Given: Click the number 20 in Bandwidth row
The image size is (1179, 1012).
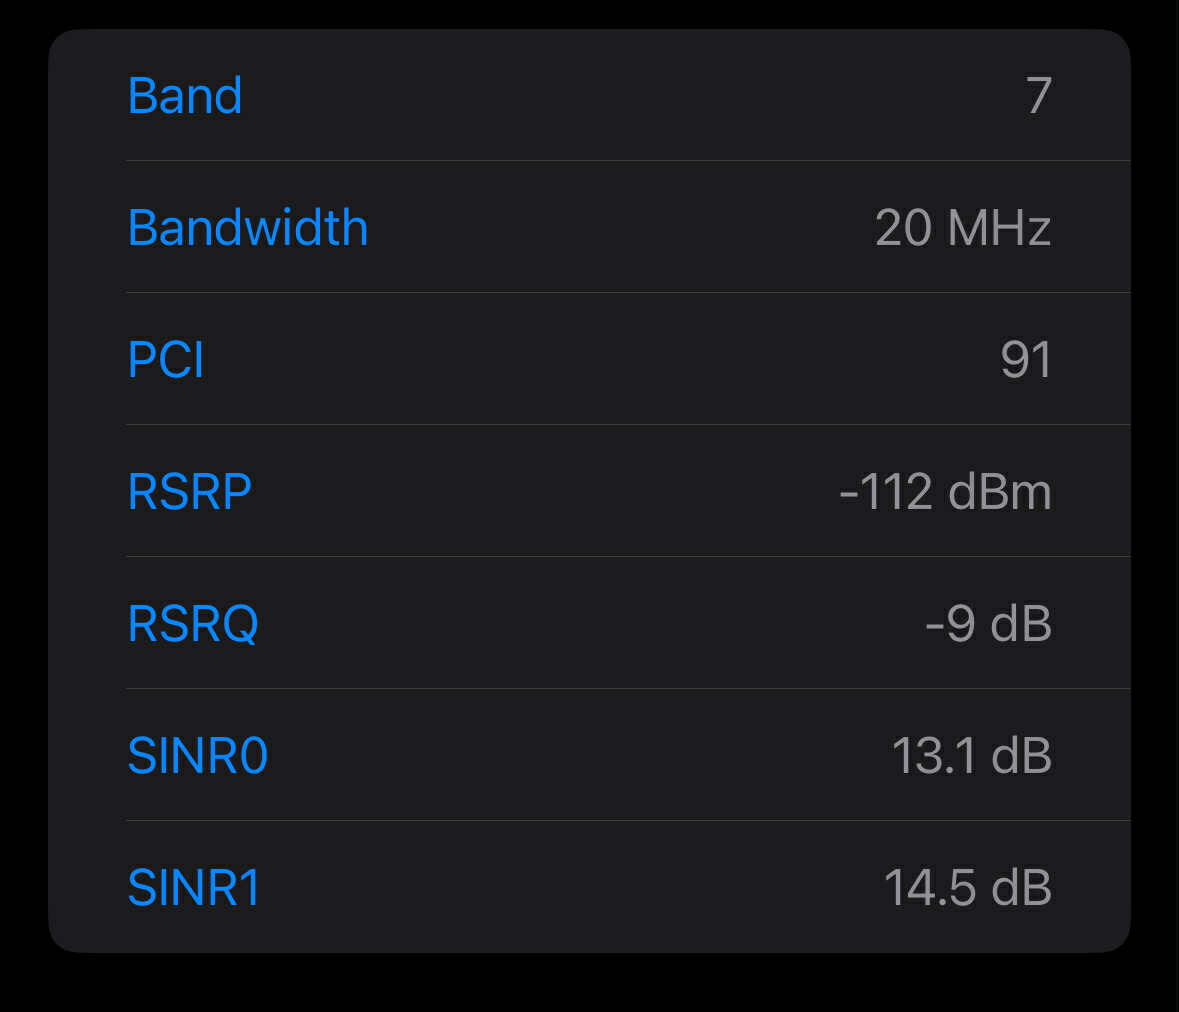Looking at the screenshot, I should point(904,228).
